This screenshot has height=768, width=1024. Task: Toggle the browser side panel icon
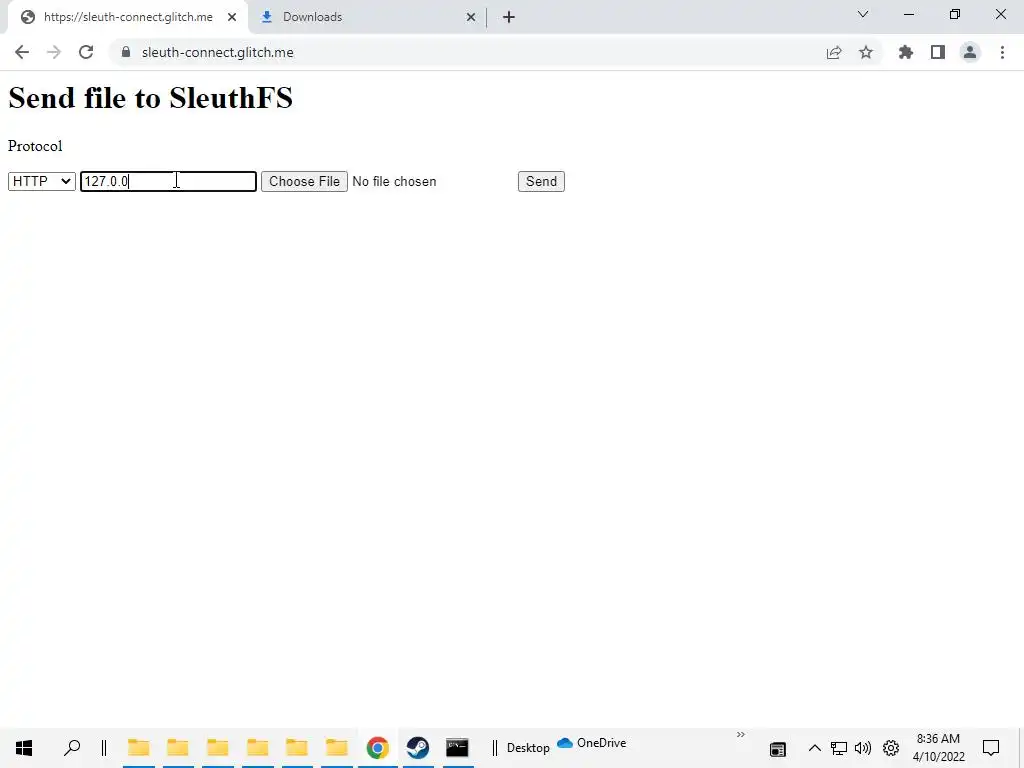938,52
